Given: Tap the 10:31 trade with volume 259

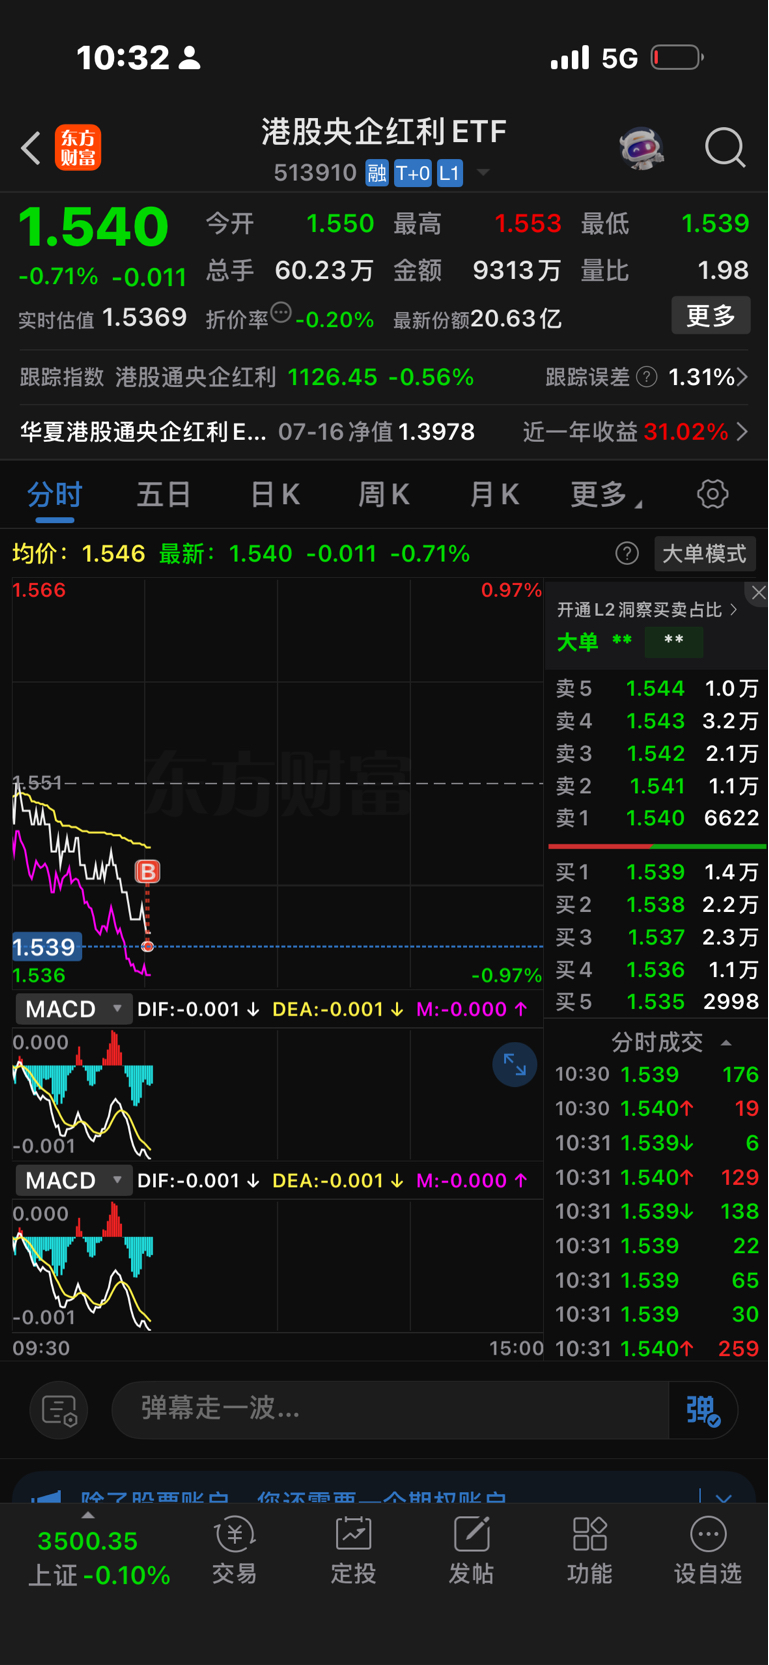Looking at the screenshot, I should pyautogui.click(x=657, y=1348).
